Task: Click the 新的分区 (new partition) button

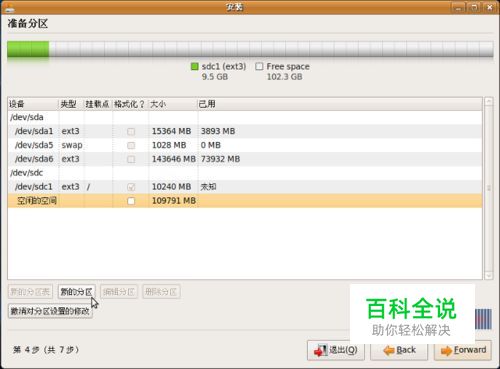Action: [x=77, y=292]
